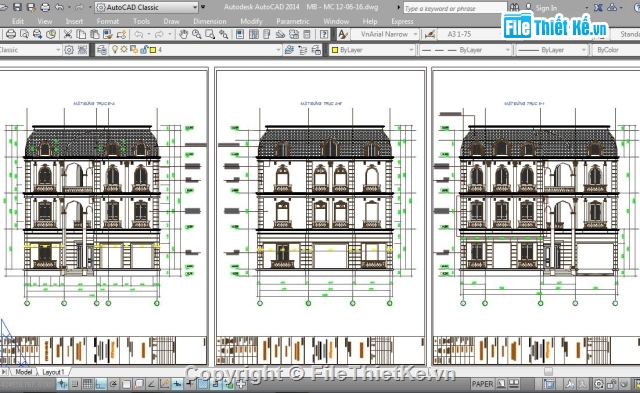Open the Sheet Set Manager icon
This screenshot has height=393, width=640.
[x=280, y=34]
